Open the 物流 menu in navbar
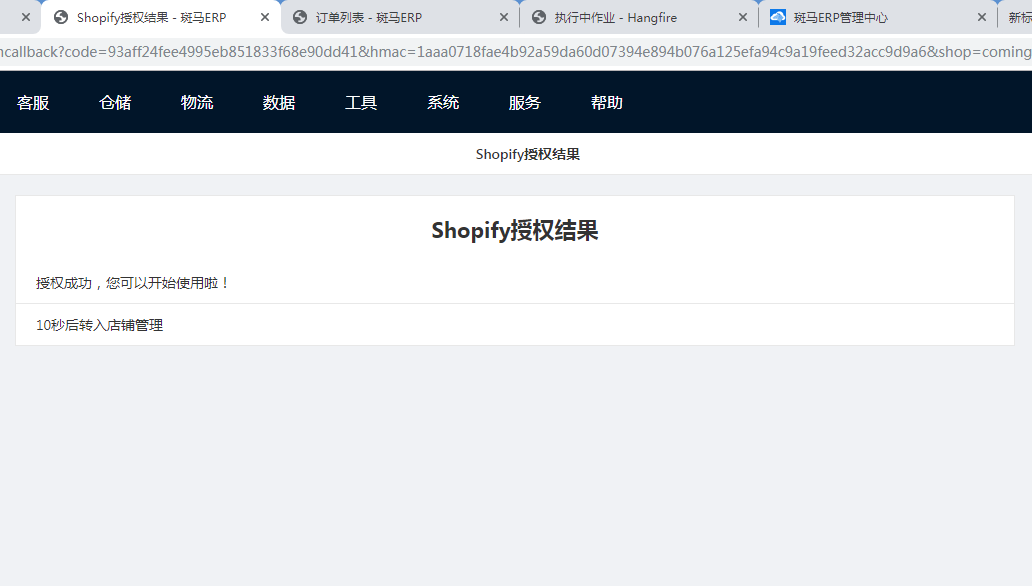Screen dimensions: 1032x586 point(197,102)
